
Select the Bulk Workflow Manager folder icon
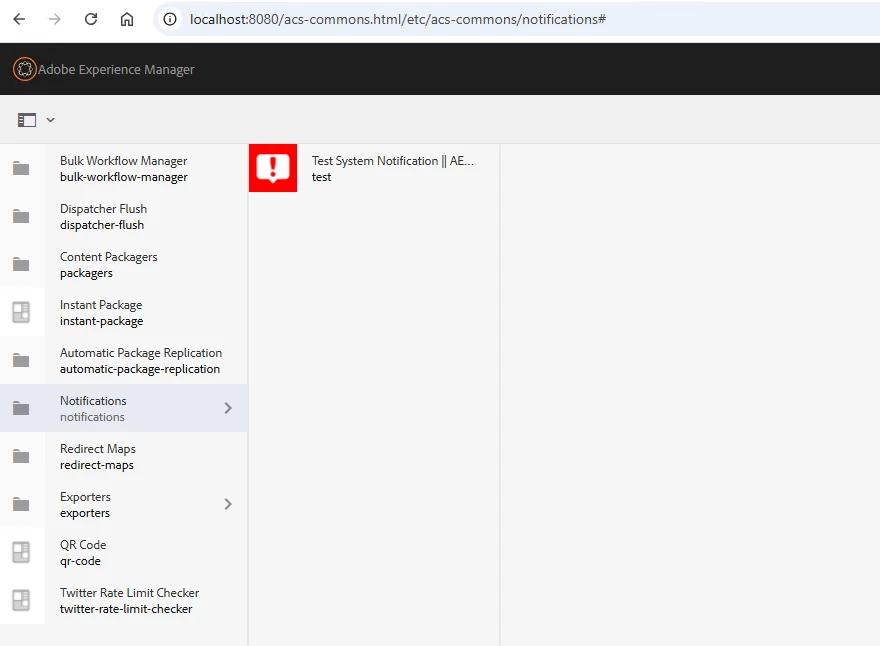click(21, 168)
